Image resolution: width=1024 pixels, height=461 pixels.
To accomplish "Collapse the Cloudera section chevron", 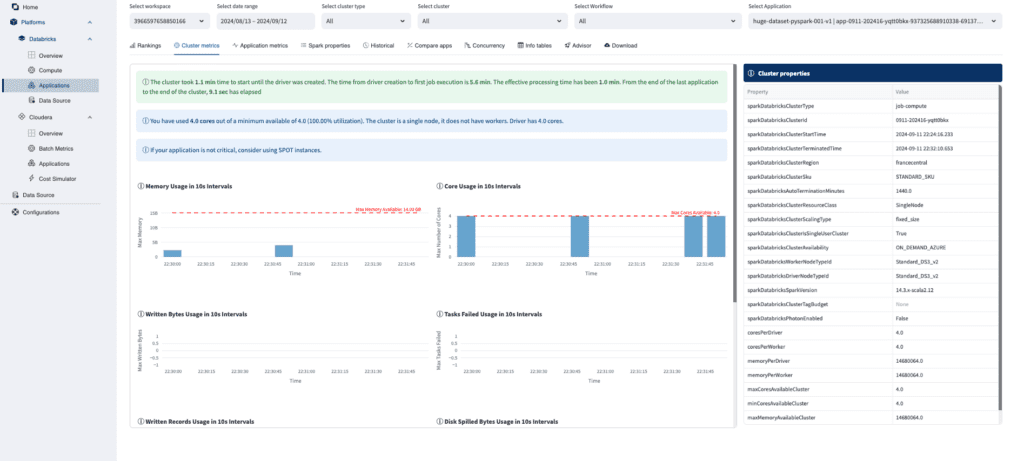I will (89, 117).
